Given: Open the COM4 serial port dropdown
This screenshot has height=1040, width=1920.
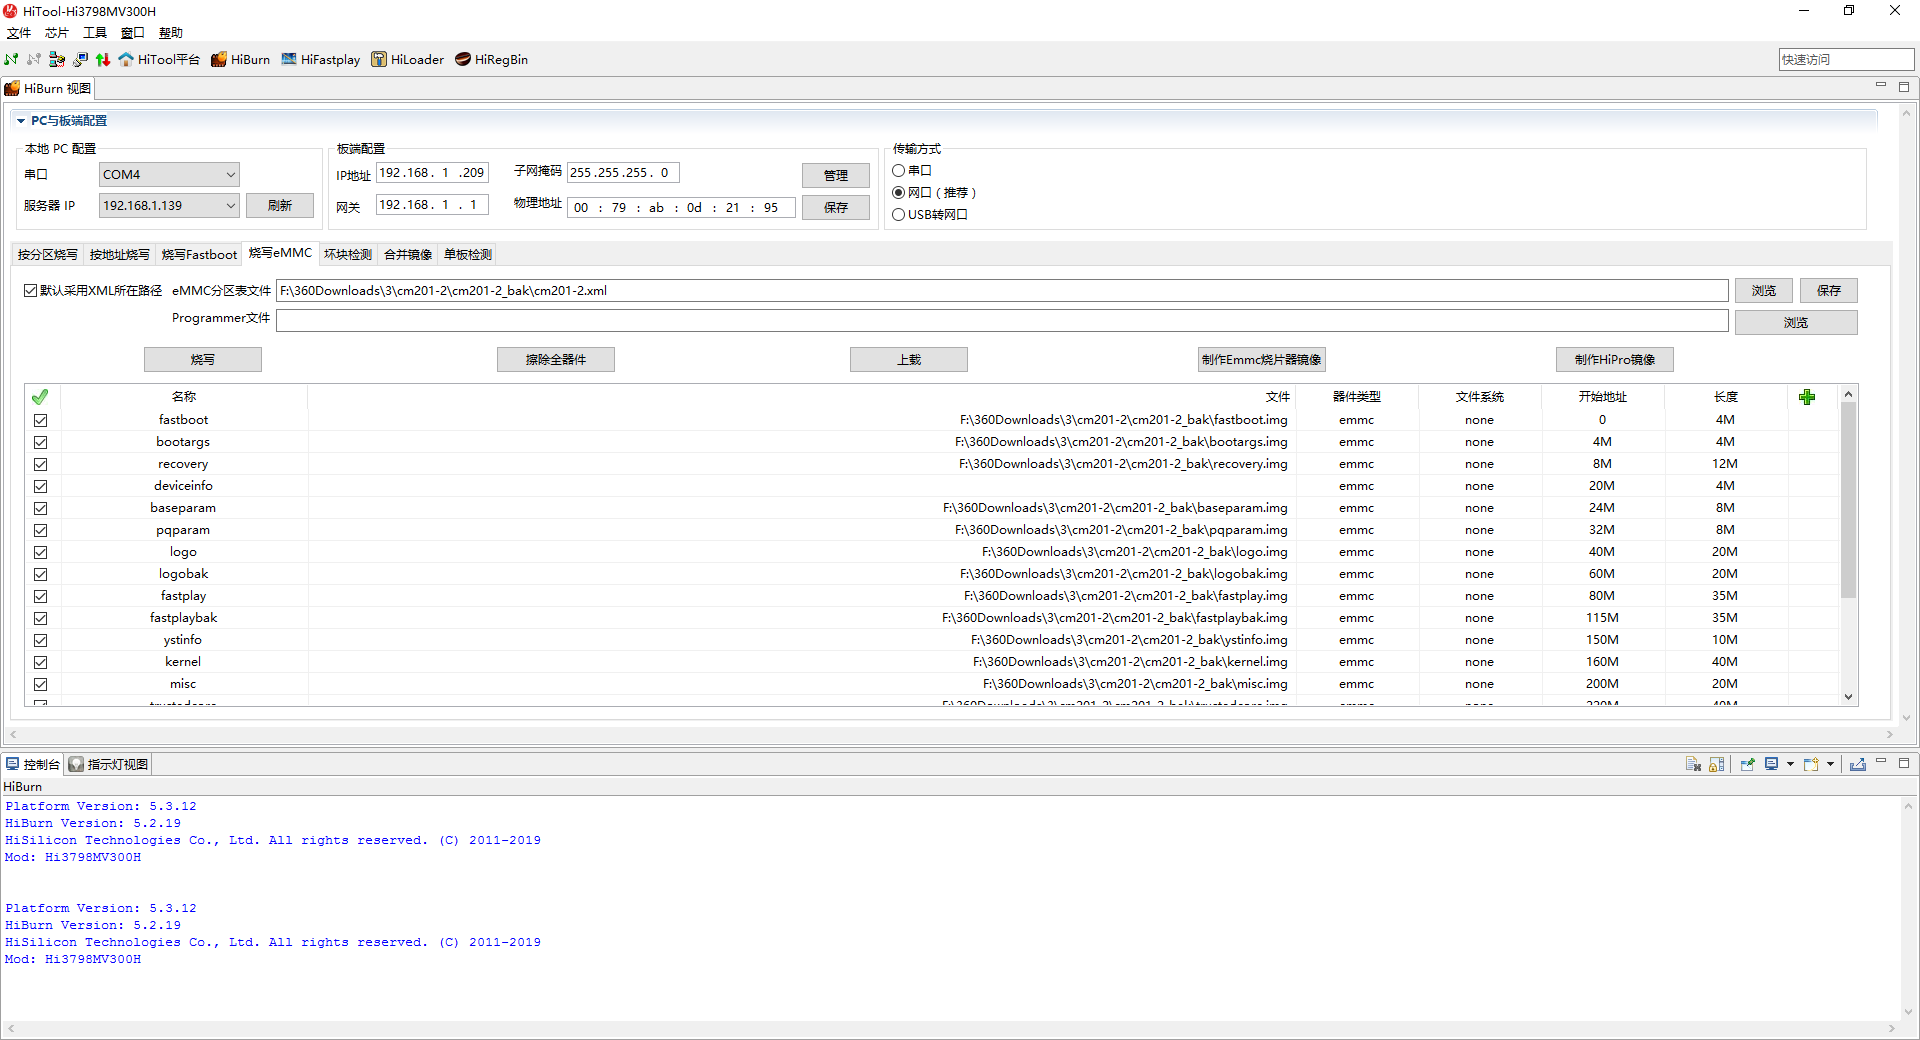Looking at the screenshot, I should (169, 175).
